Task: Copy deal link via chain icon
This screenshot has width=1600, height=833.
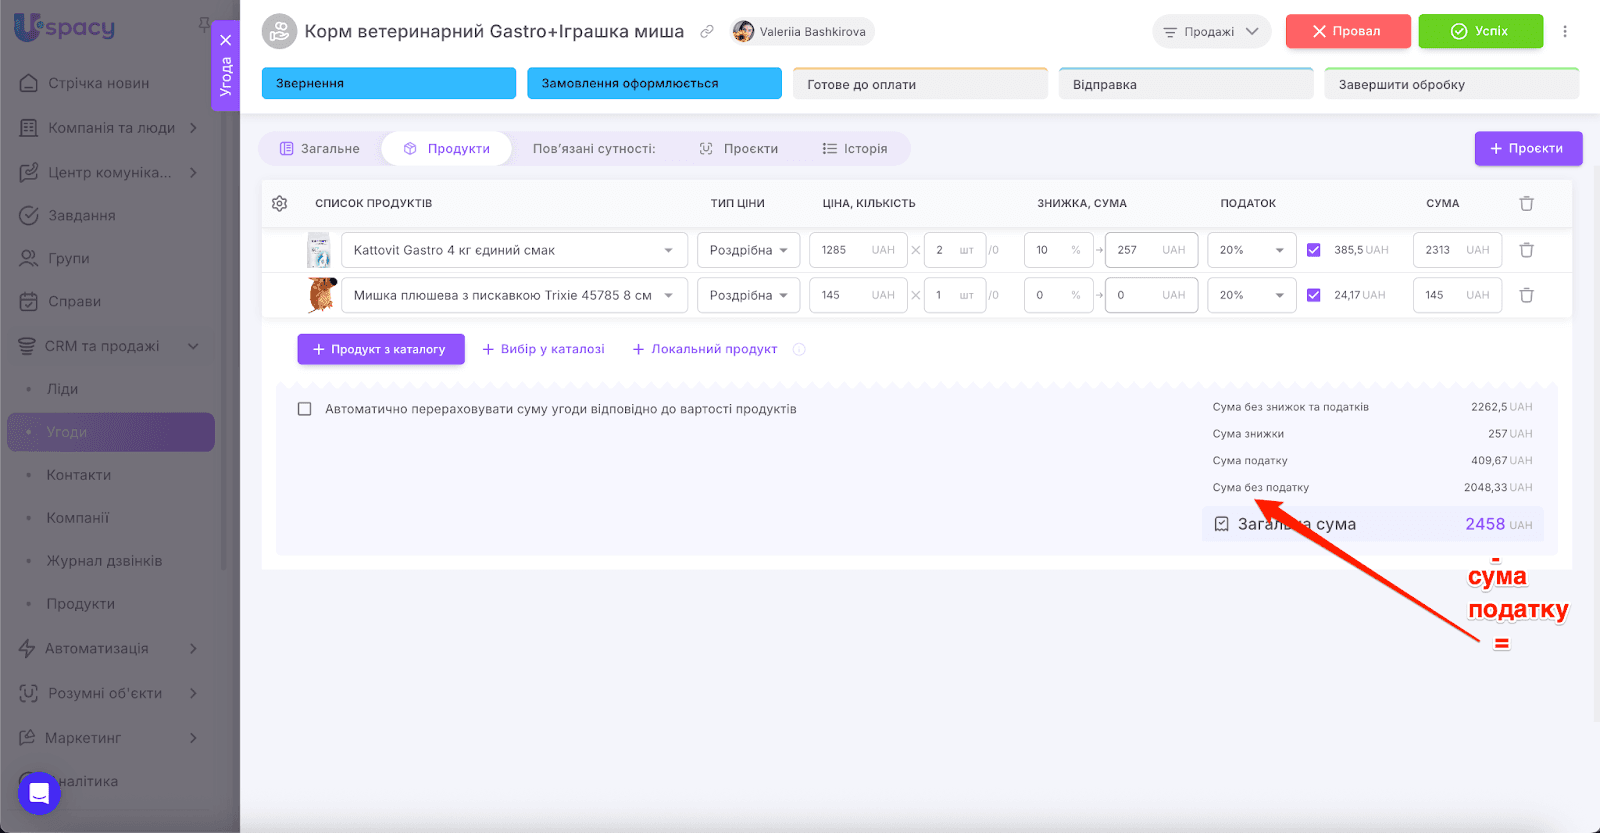Action: tap(707, 32)
